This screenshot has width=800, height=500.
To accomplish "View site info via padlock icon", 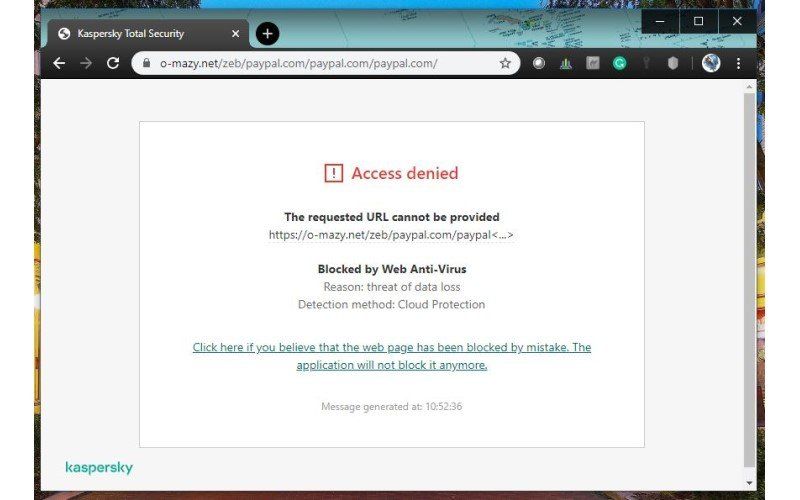I will (x=146, y=63).
